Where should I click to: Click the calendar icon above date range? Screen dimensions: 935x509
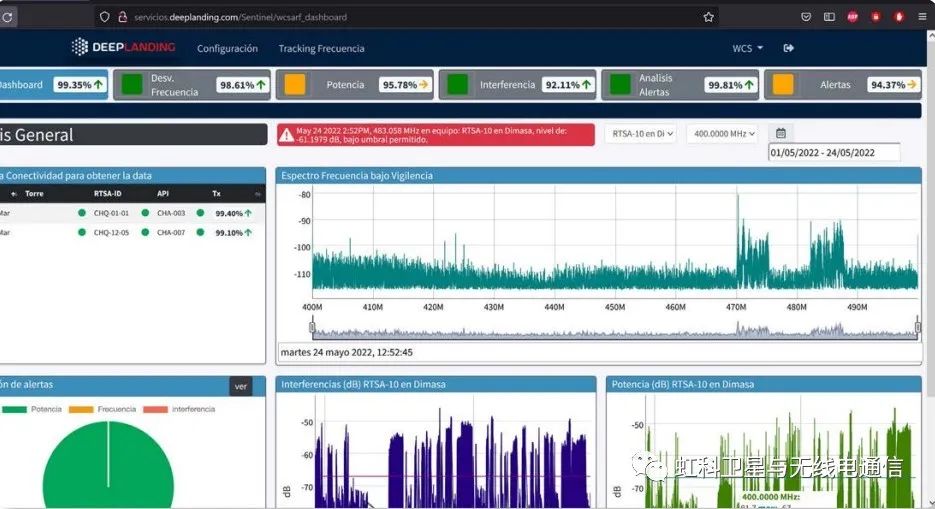(781, 133)
